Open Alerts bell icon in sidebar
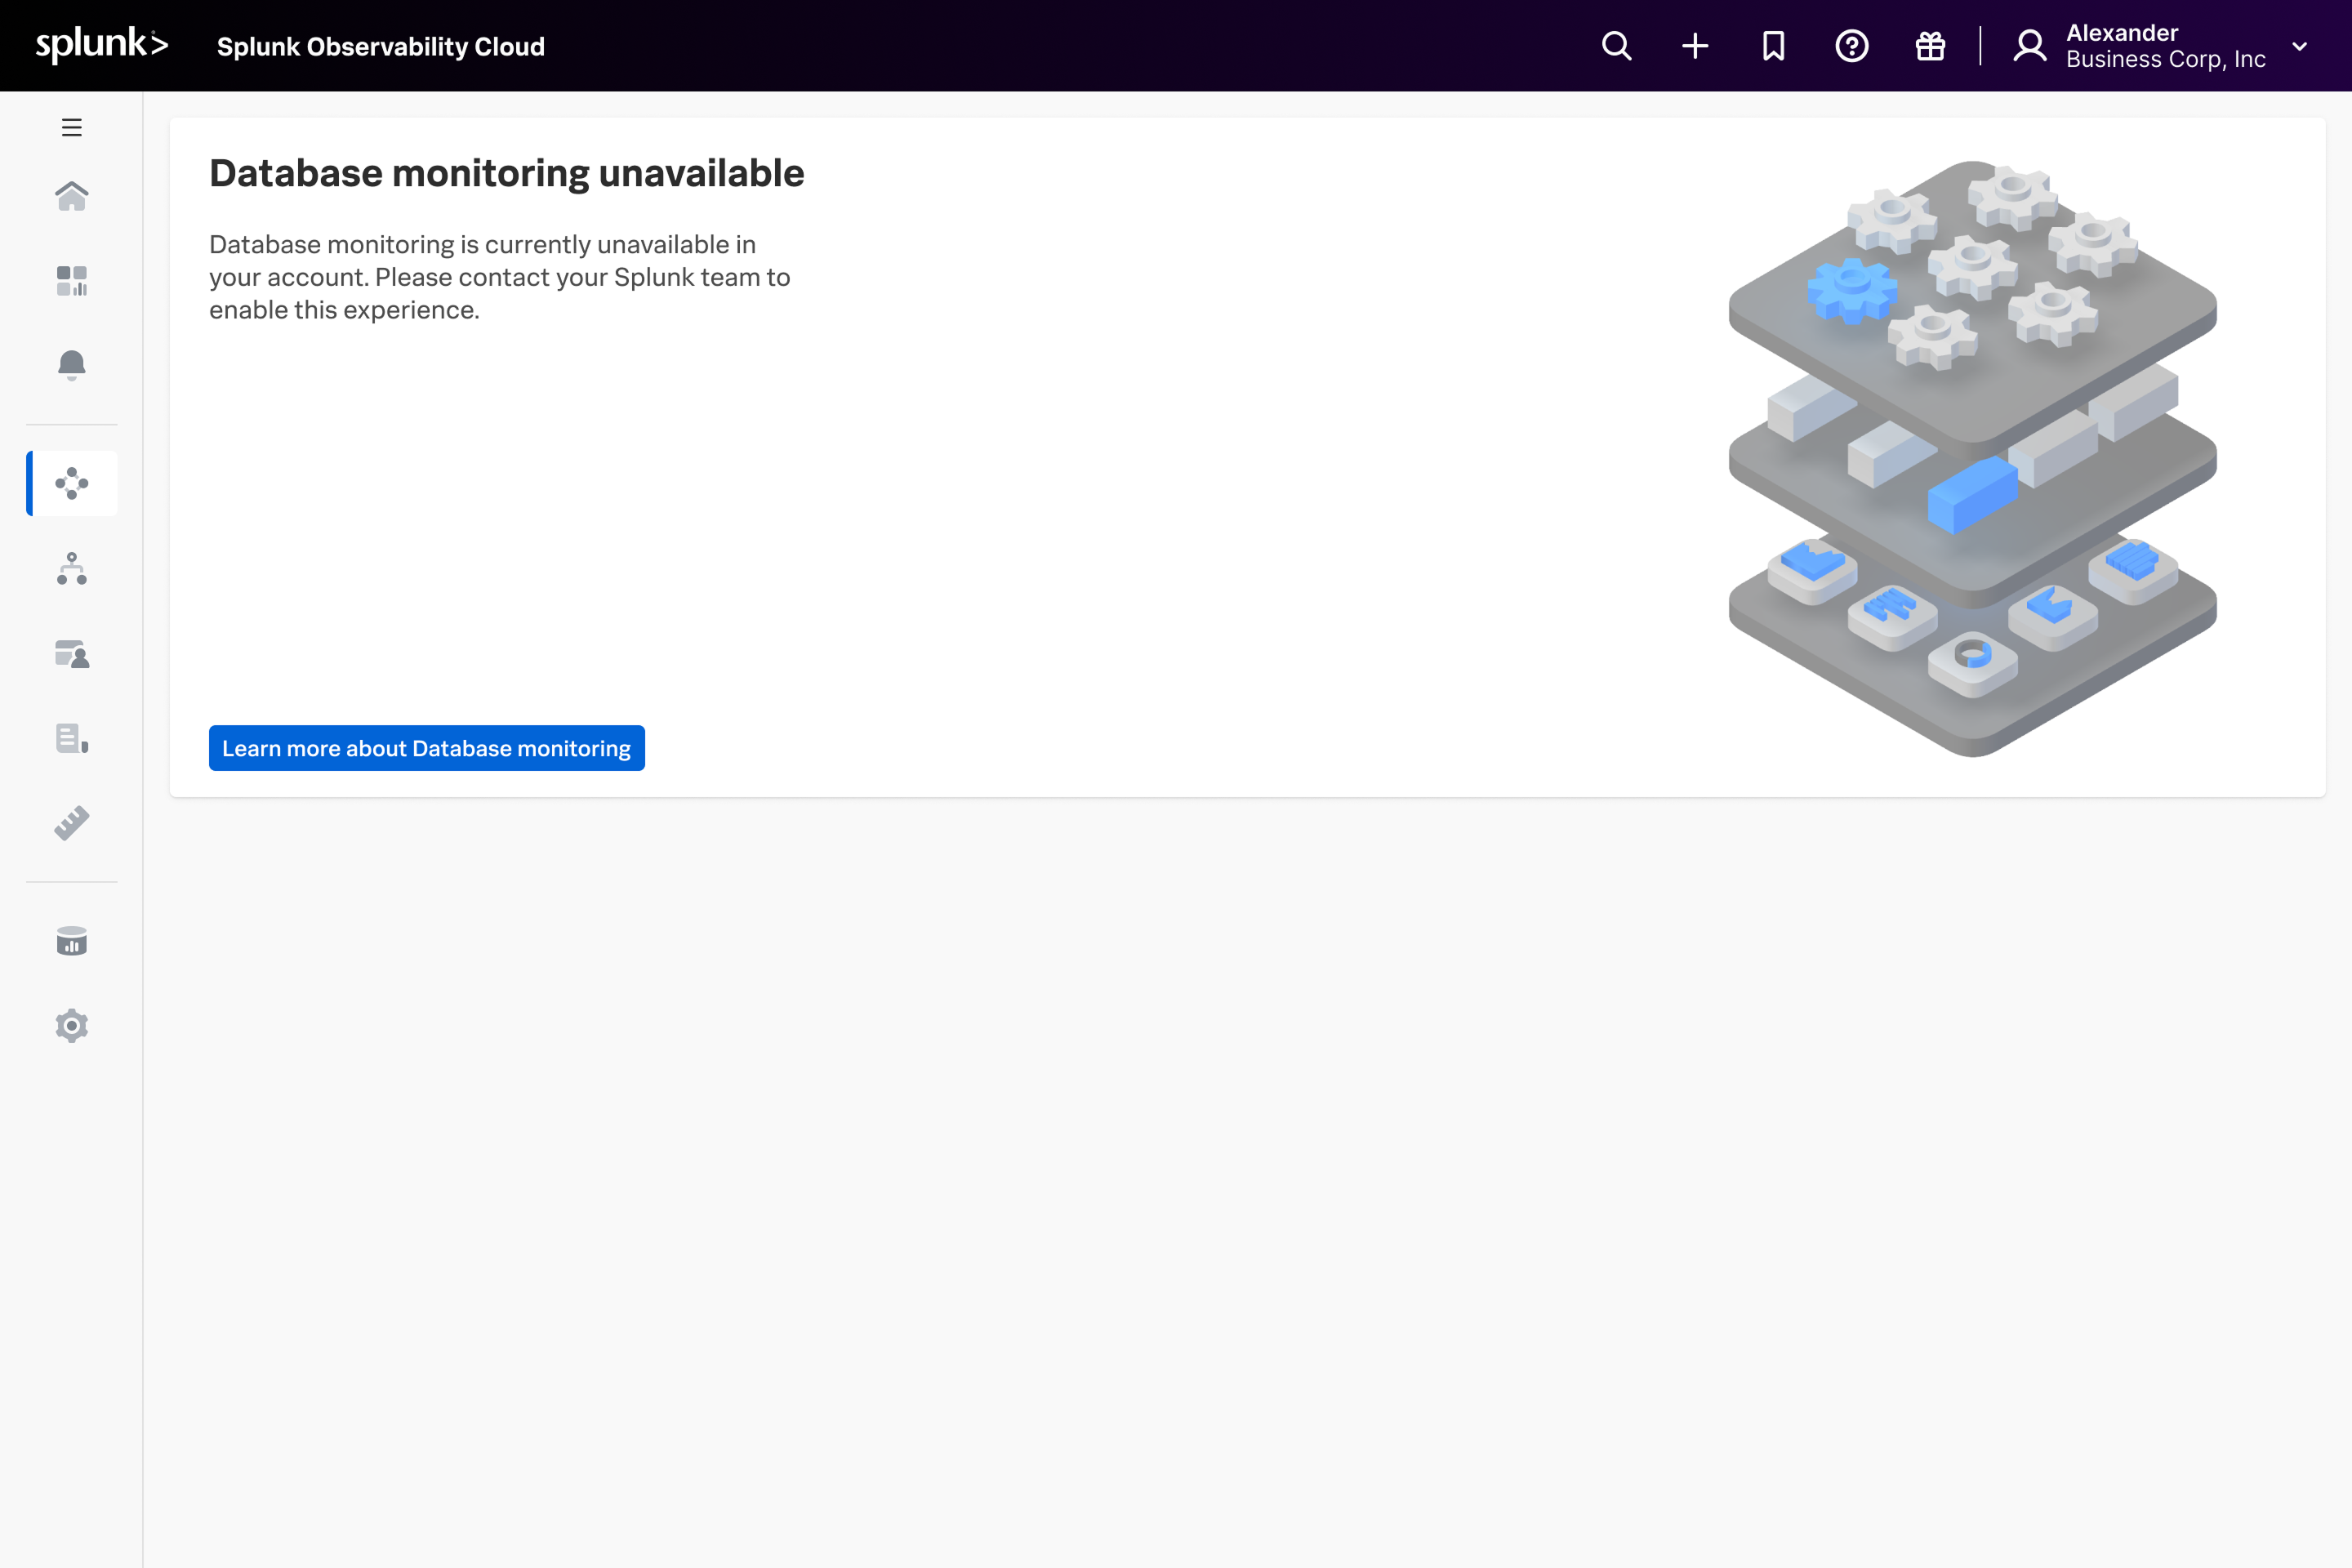This screenshot has width=2352, height=1568. 71,365
